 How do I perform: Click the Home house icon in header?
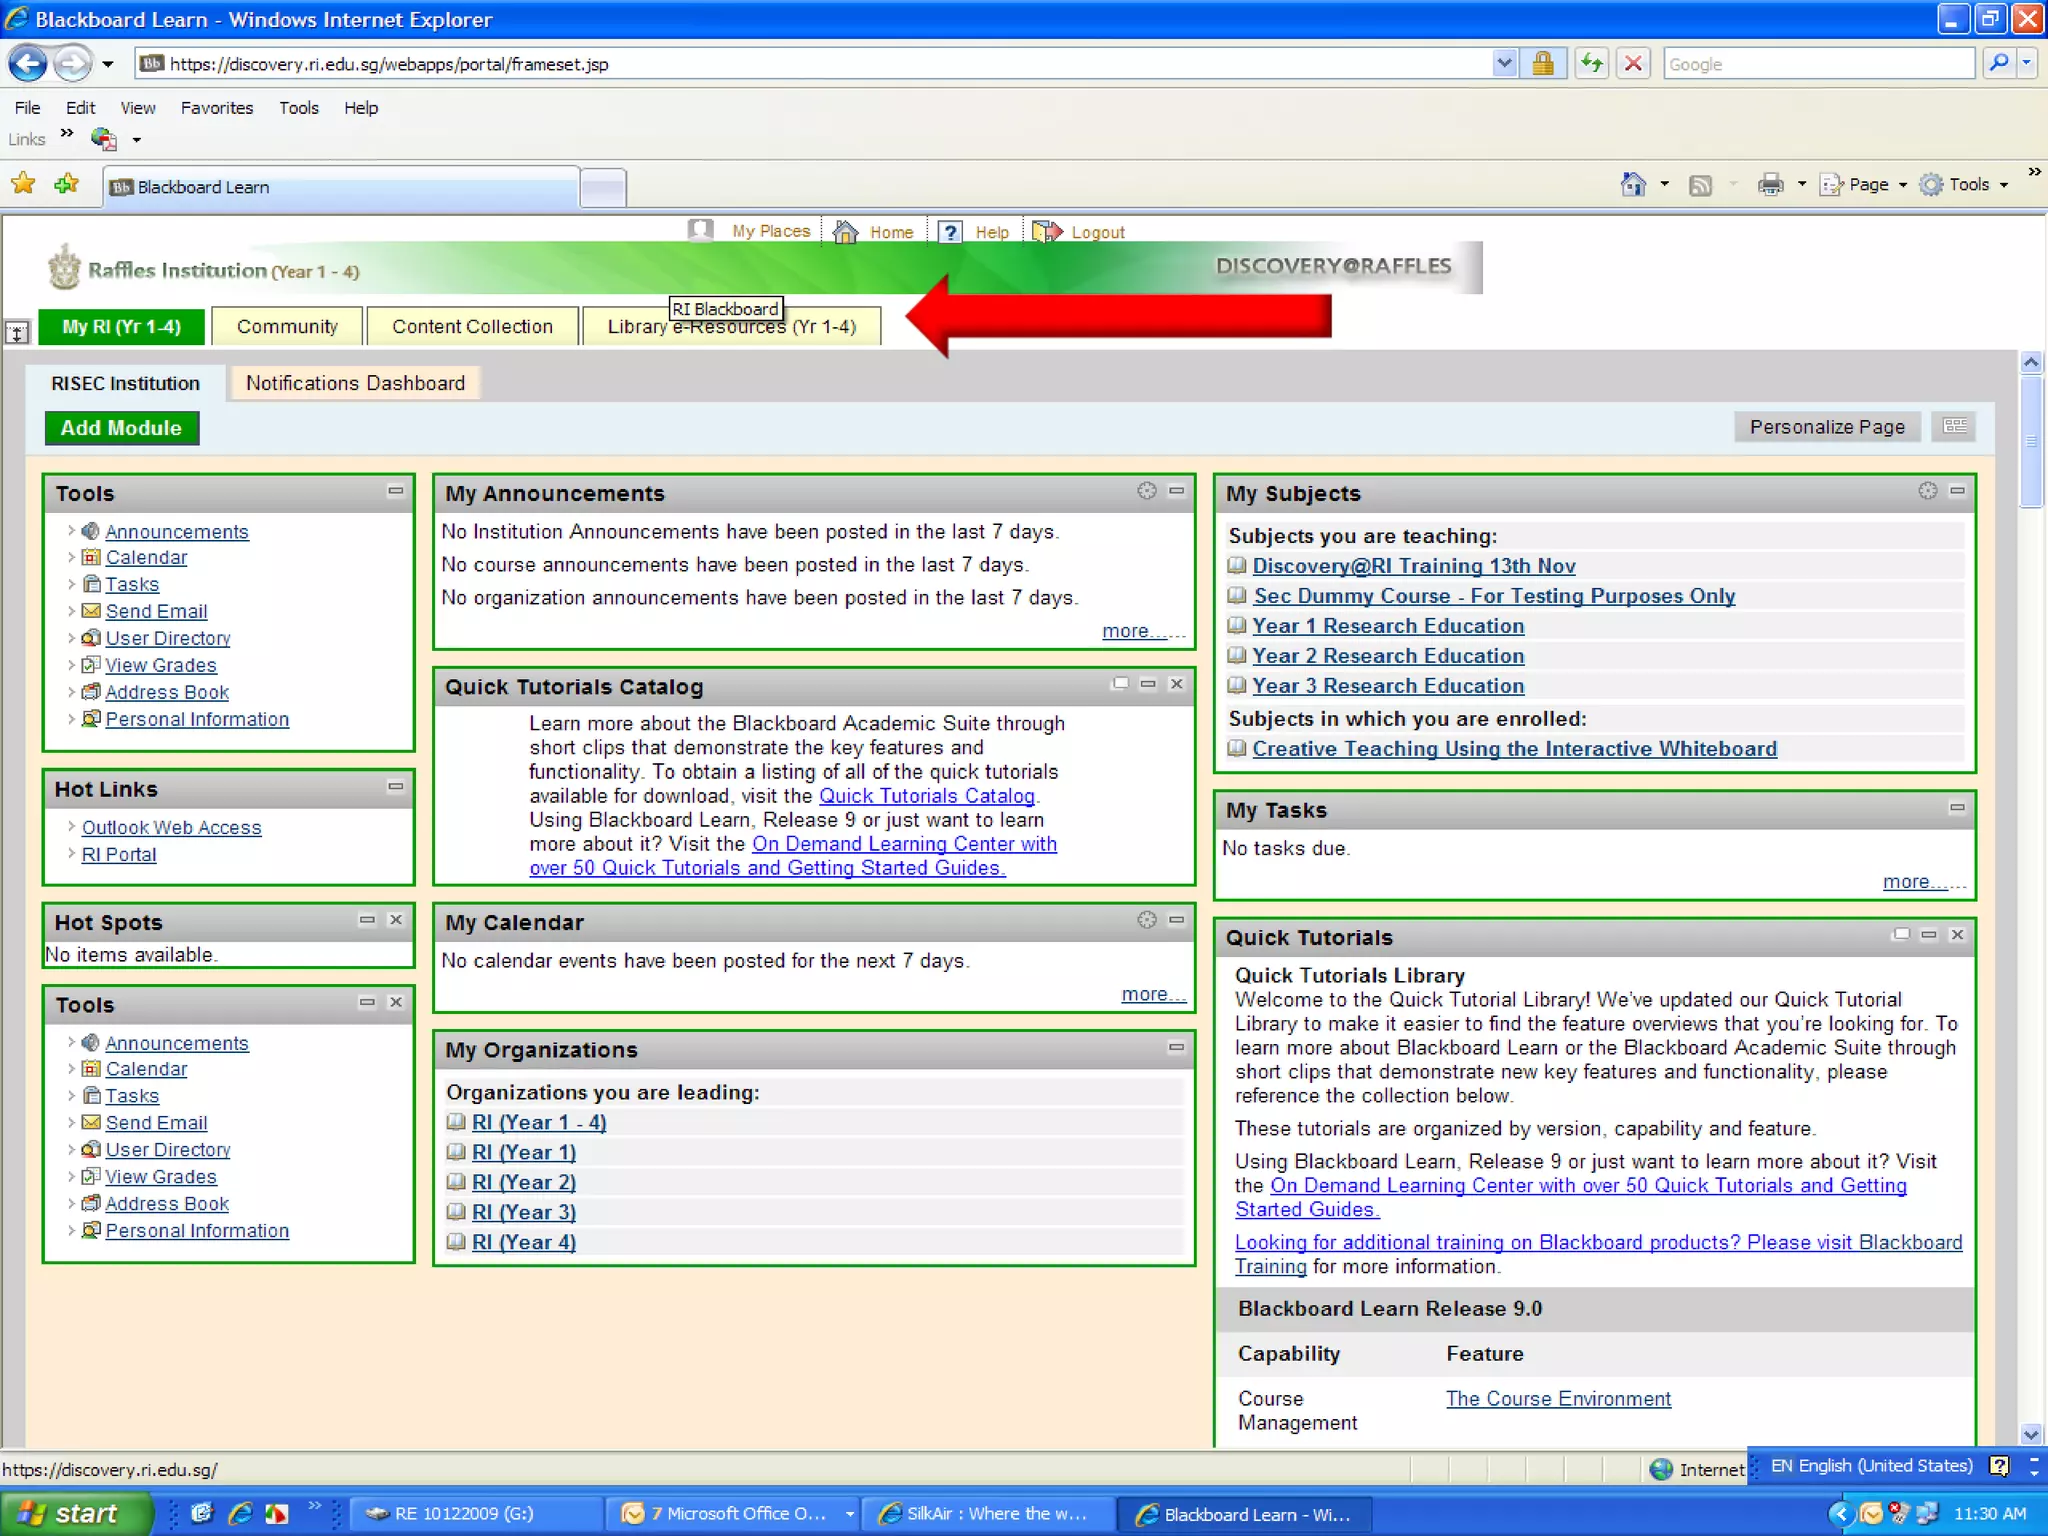pos(846,232)
